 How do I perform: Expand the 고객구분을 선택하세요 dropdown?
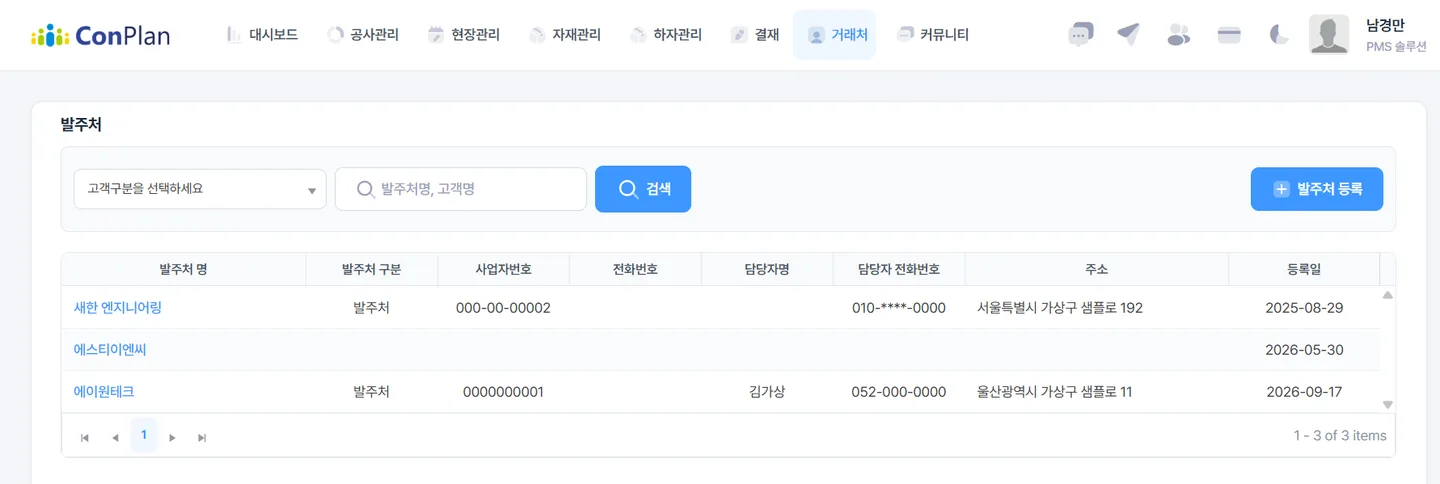click(200, 188)
